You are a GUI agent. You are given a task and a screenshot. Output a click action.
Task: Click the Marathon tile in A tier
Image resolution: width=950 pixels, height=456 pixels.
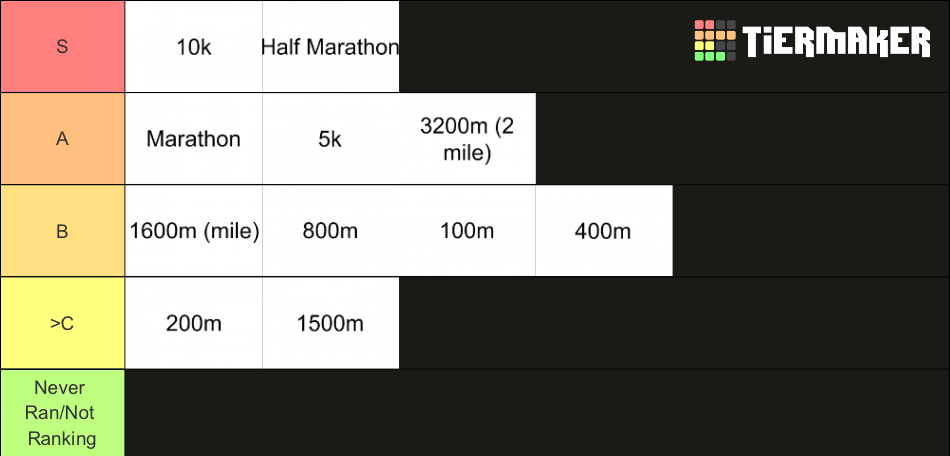194,139
